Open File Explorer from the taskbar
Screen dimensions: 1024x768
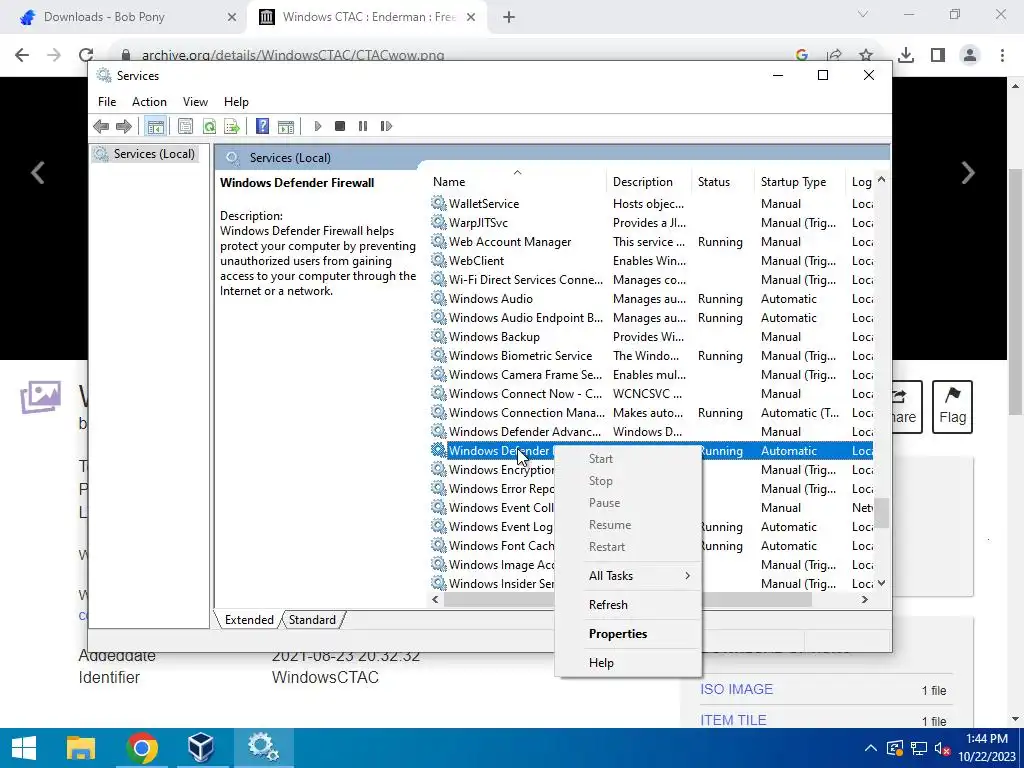tap(82, 748)
